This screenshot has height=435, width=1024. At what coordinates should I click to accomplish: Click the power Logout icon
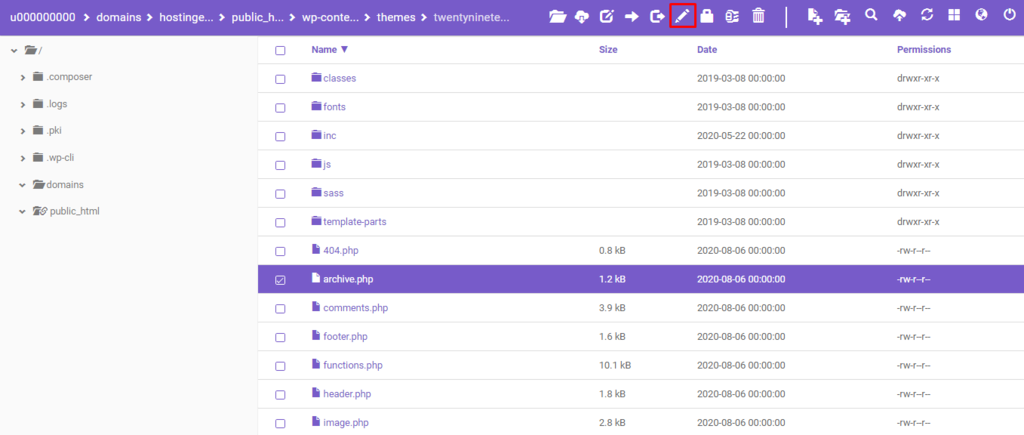point(1009,15)
